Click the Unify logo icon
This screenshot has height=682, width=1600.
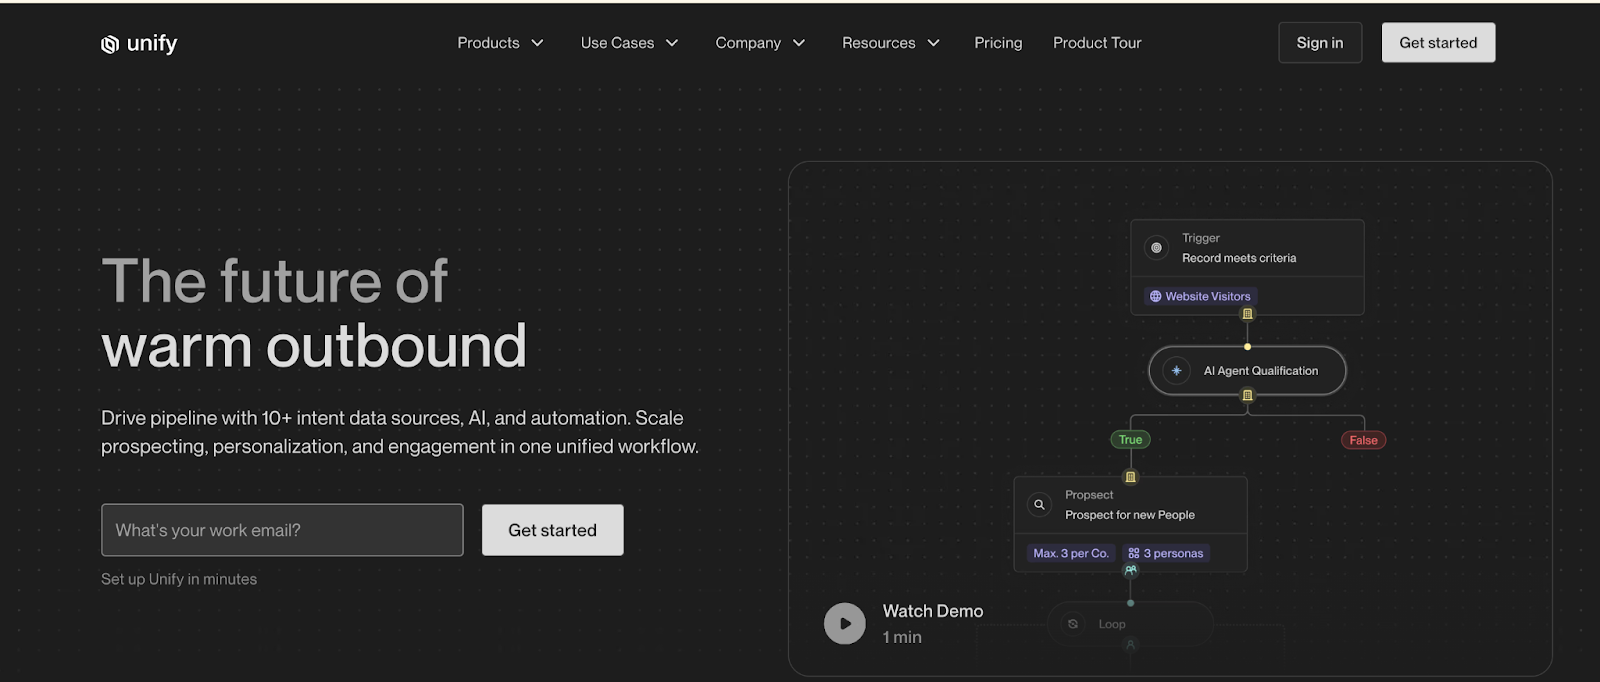click(x=110, y=44)
